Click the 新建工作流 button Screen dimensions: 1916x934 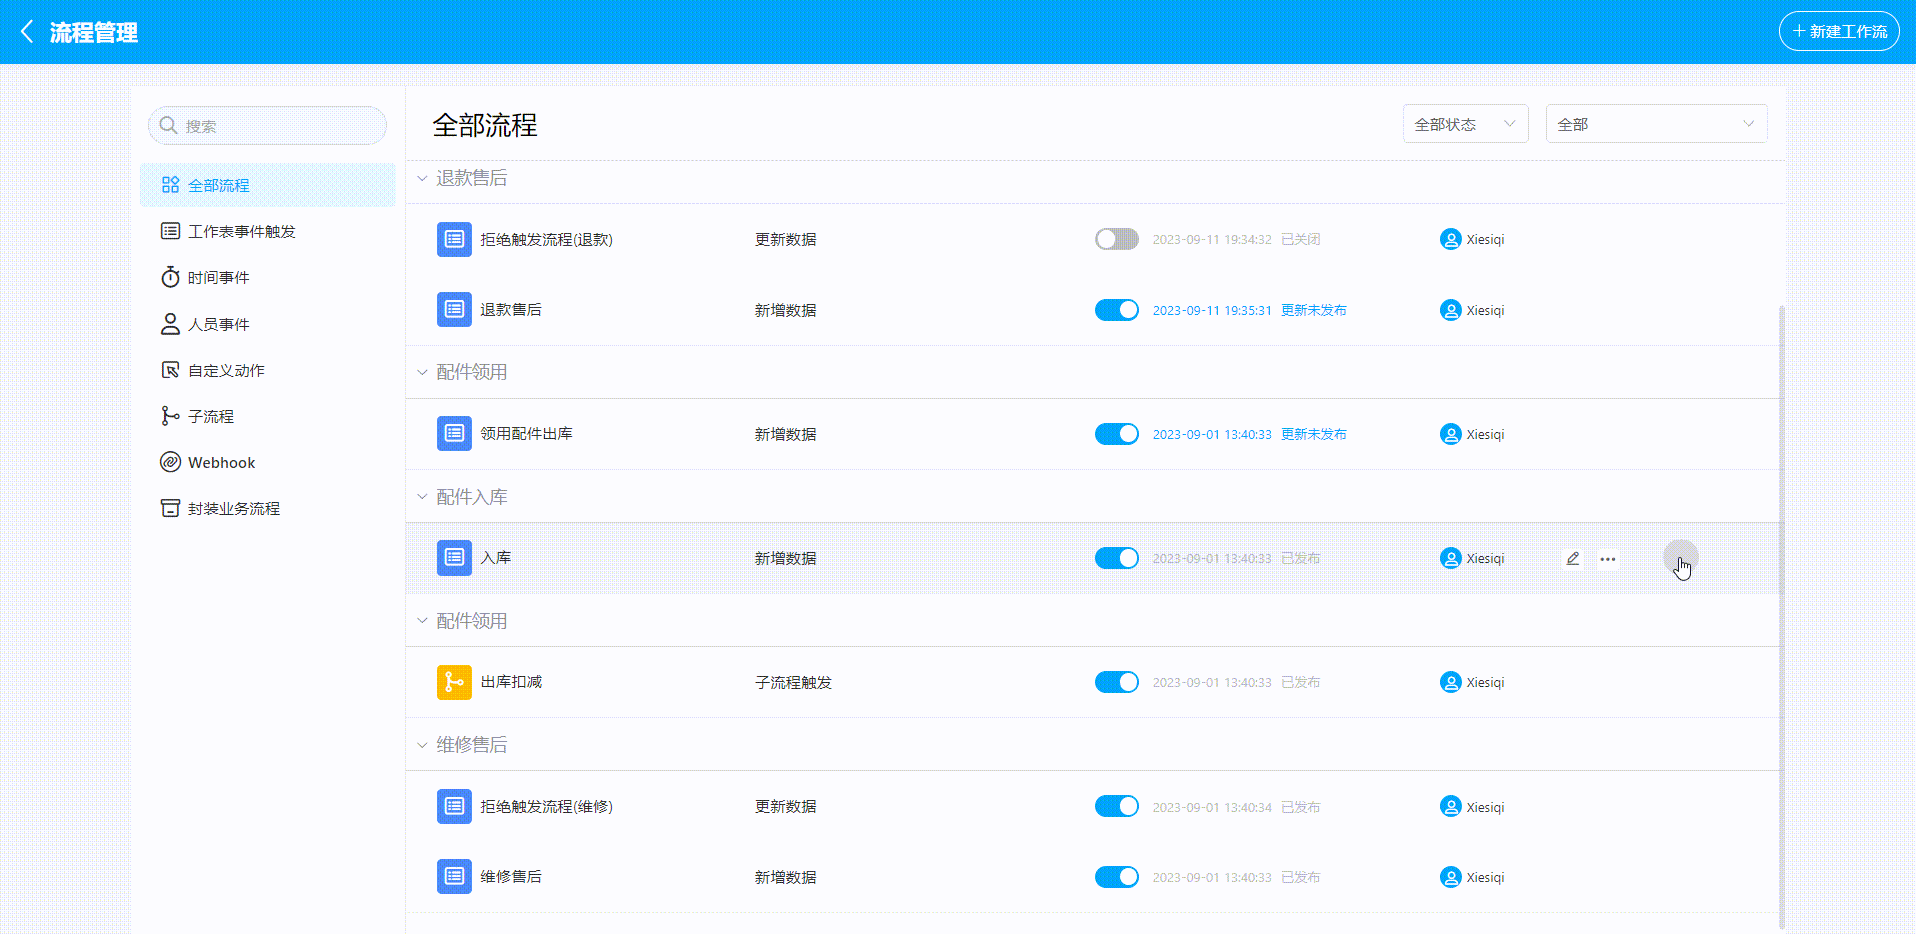click(x=1839, y=31)
